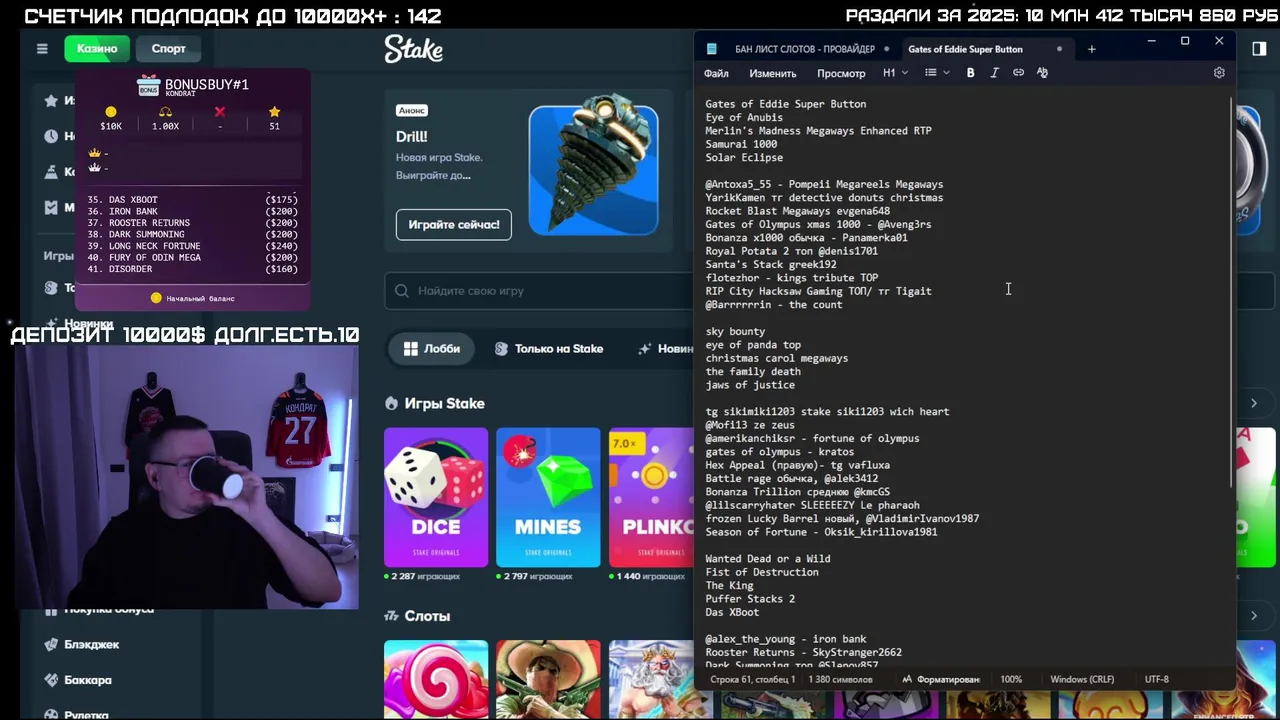This screenshot has height=720, width=1280.
Task: Open the Просмотр menu in Notepad
Action: tap(841, 73)
